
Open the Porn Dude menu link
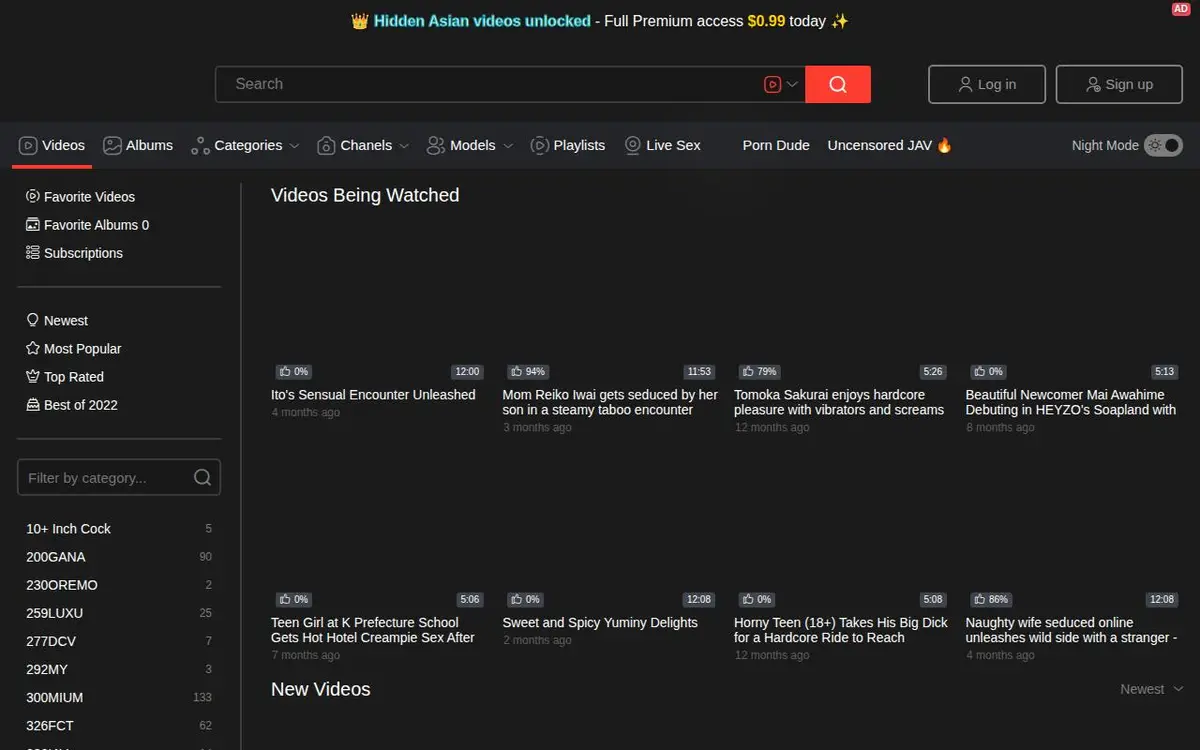tap(776, 145)
